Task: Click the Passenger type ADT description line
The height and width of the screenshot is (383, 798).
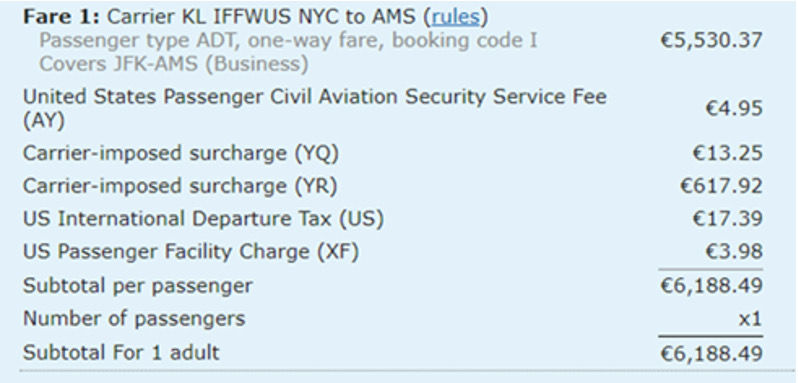Action: pyautogui.click(x=288, y=40)
